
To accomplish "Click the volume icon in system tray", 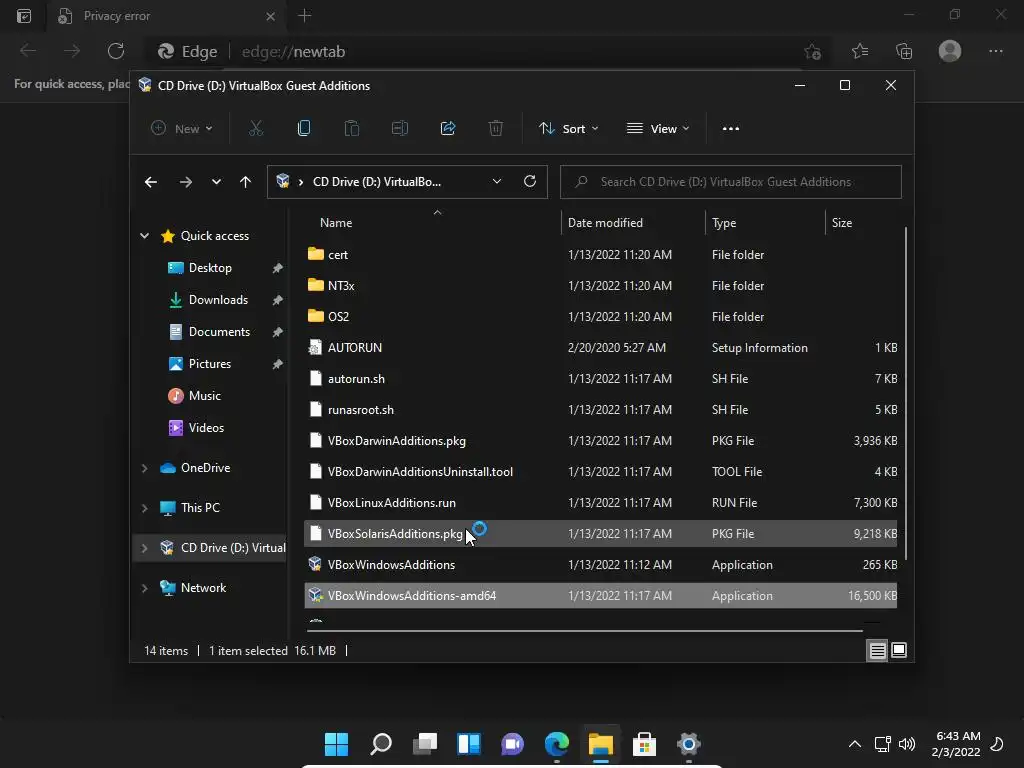I will point(907,744).
